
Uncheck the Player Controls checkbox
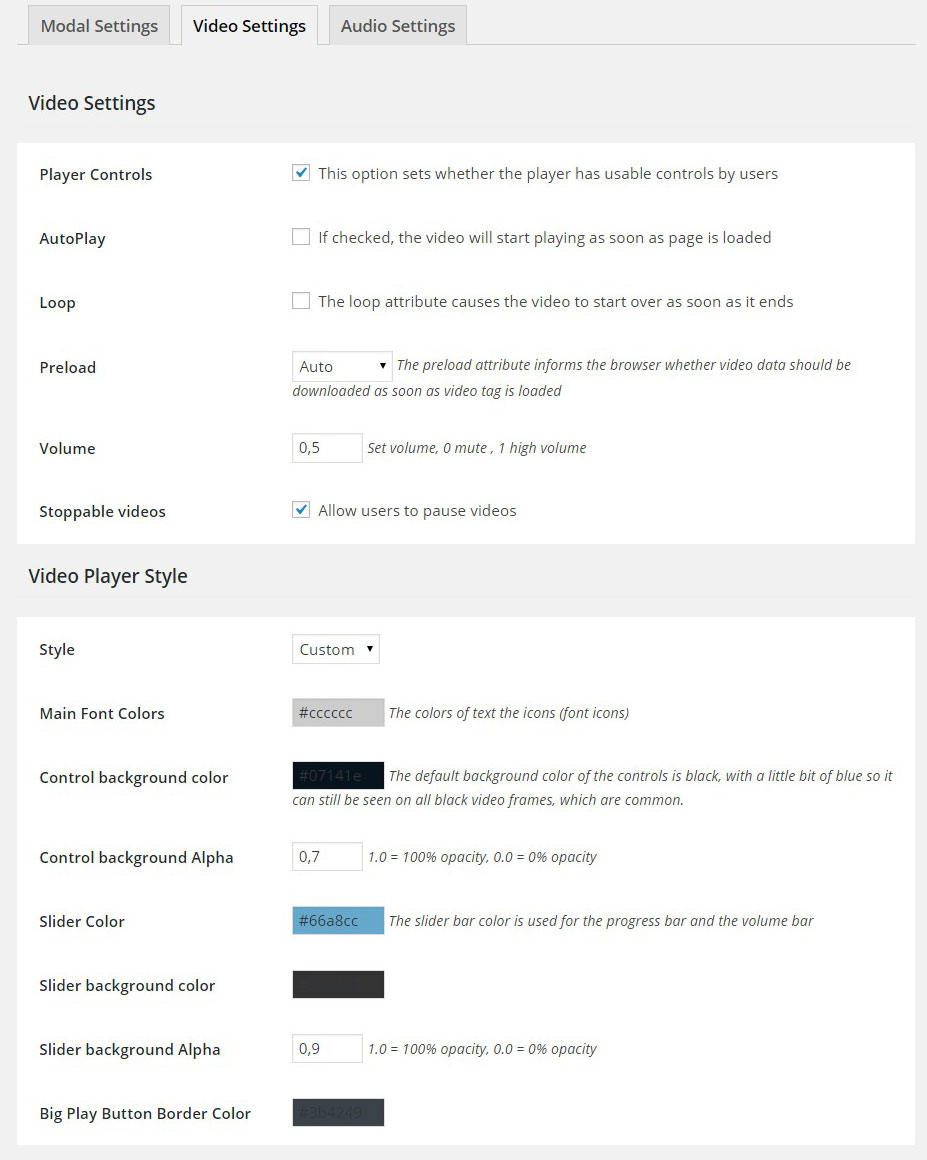pyautogui.click(x=301, y=173)
